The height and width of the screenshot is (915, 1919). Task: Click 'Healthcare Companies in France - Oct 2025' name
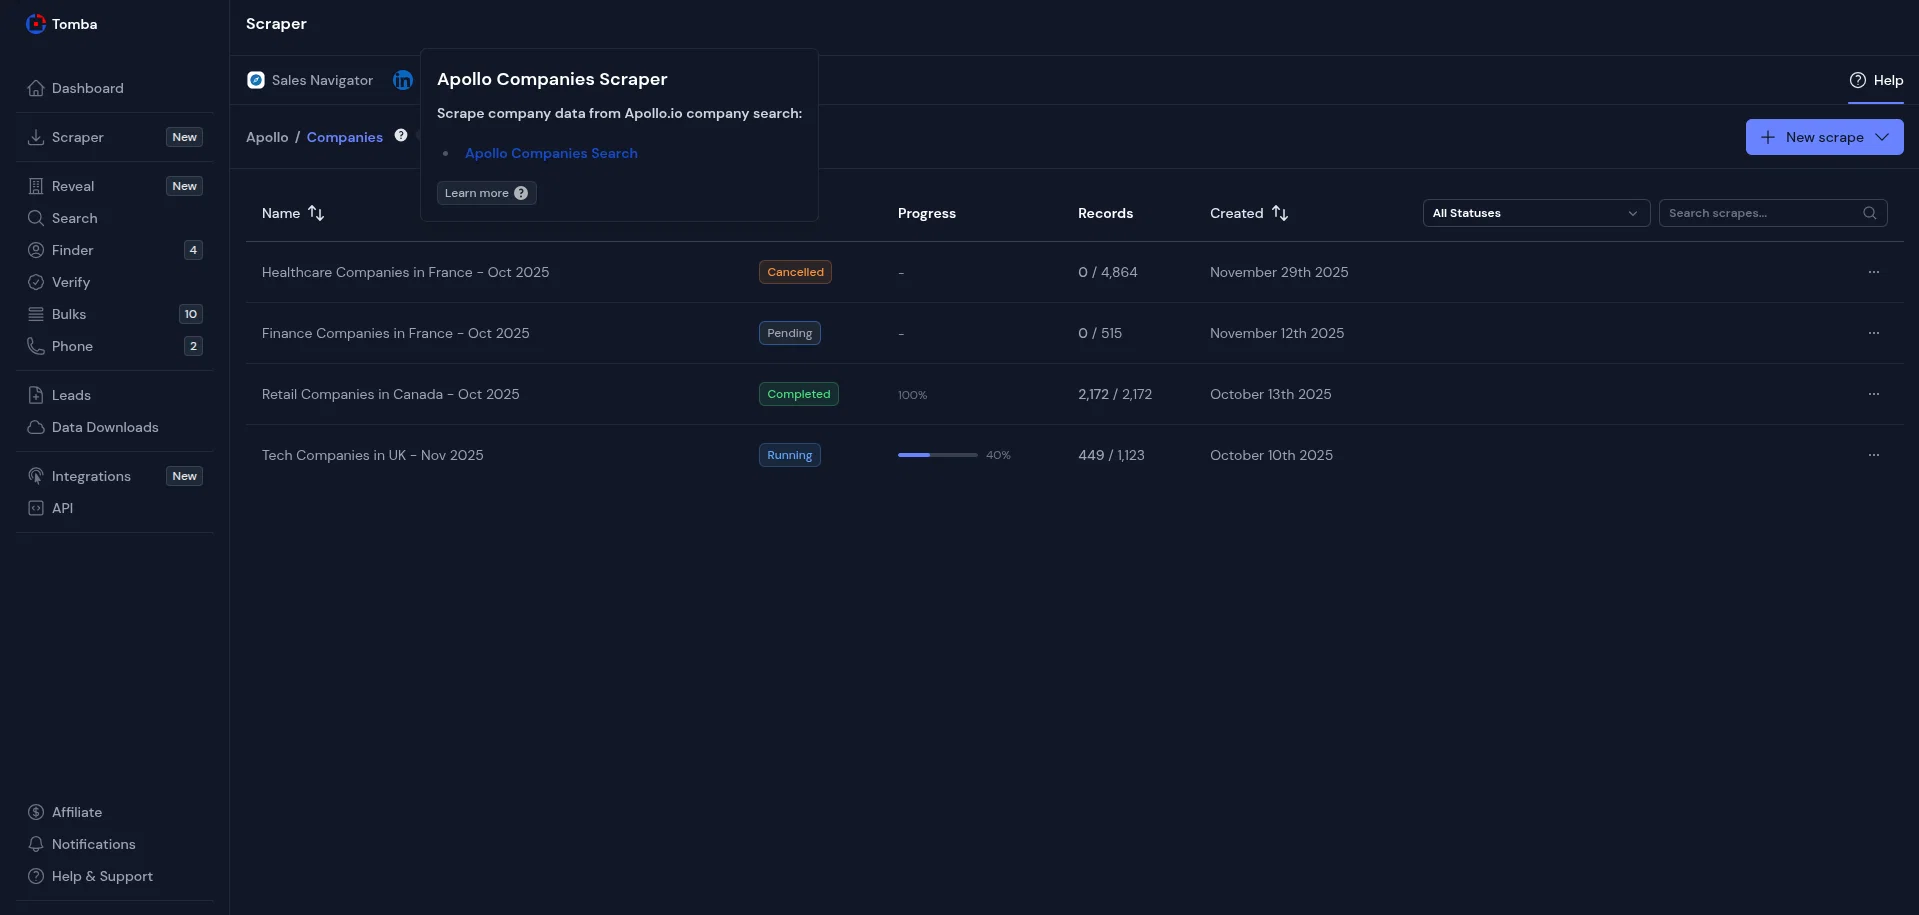[405, 272]
